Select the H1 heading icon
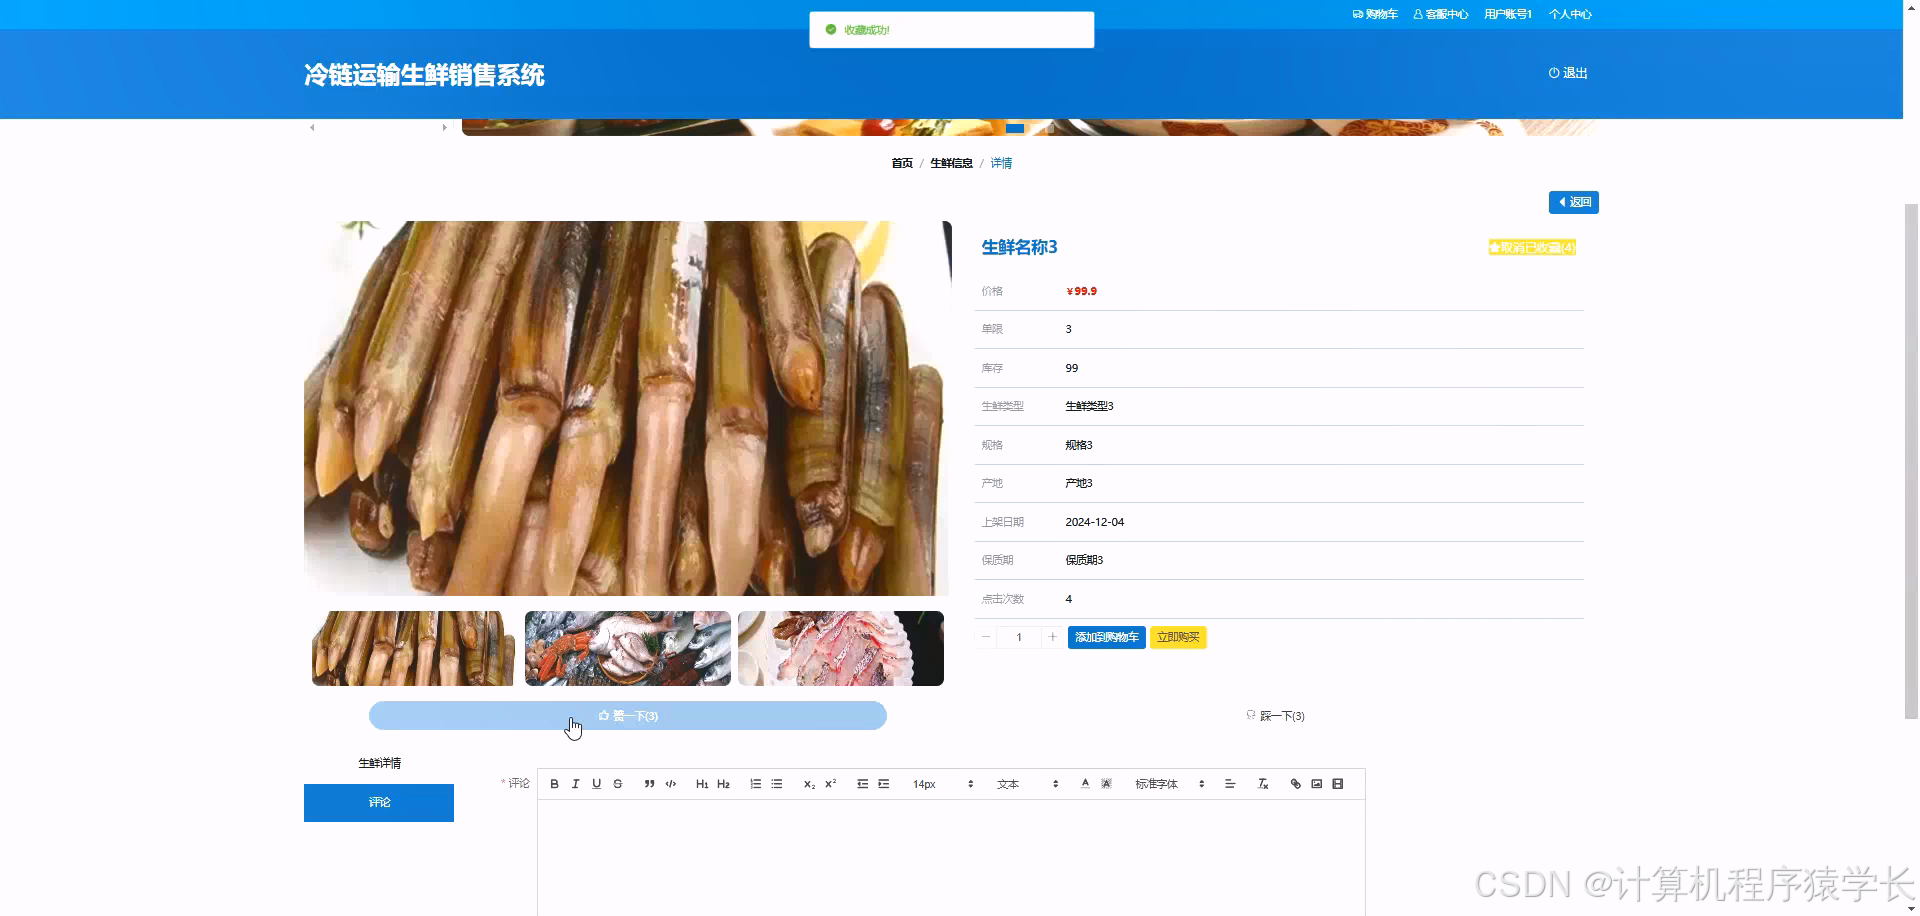The image size is (1920, 916). (702, 784)
